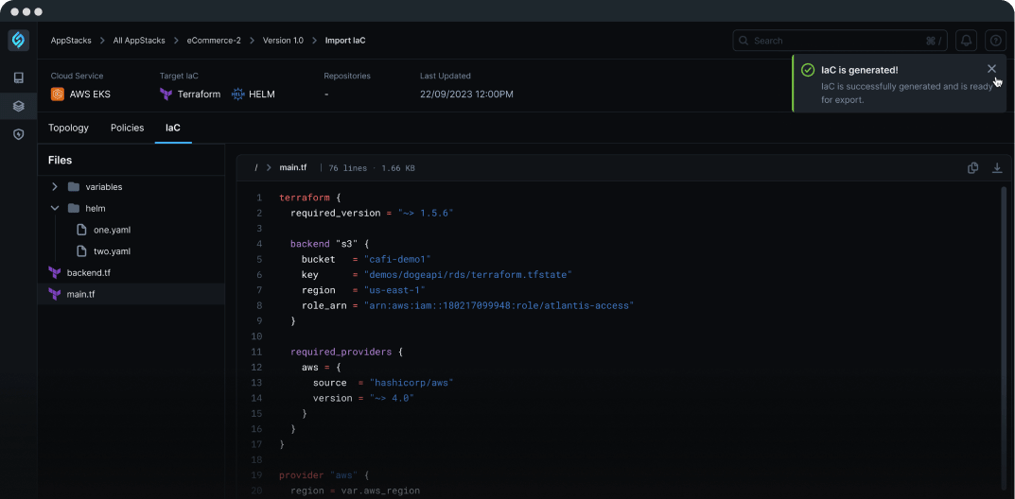
Task: Click the help question mark icon
Action: 996,40
